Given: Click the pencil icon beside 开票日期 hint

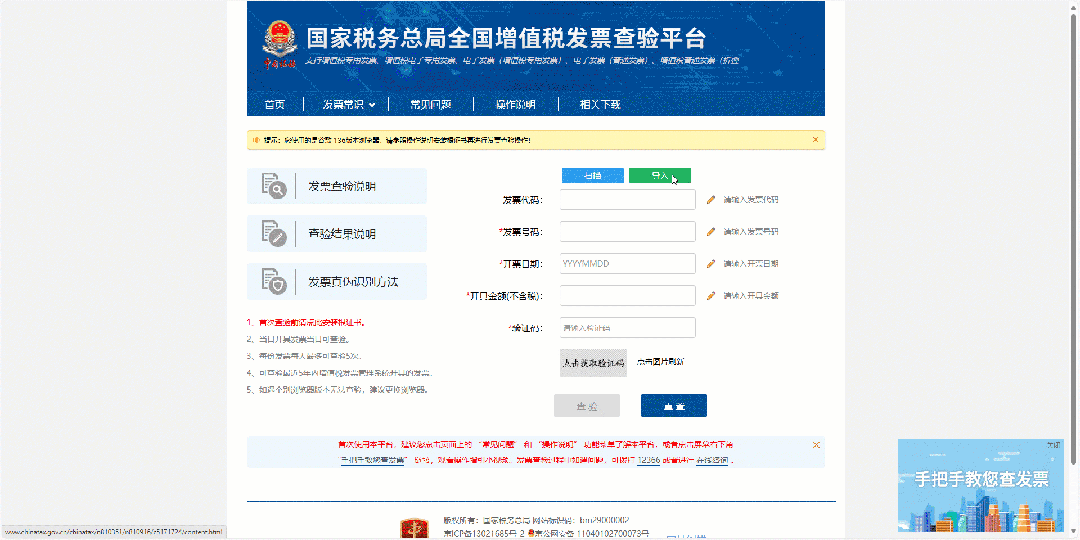Looking at the screenshot, I should (x=712, y=263).
